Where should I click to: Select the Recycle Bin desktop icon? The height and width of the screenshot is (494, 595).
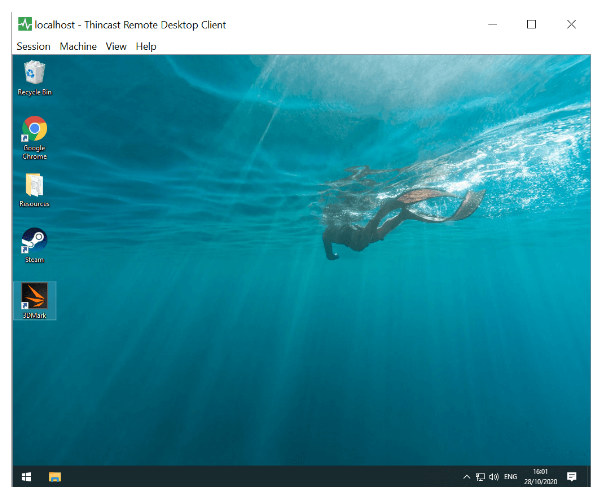[x=35, y=78]
